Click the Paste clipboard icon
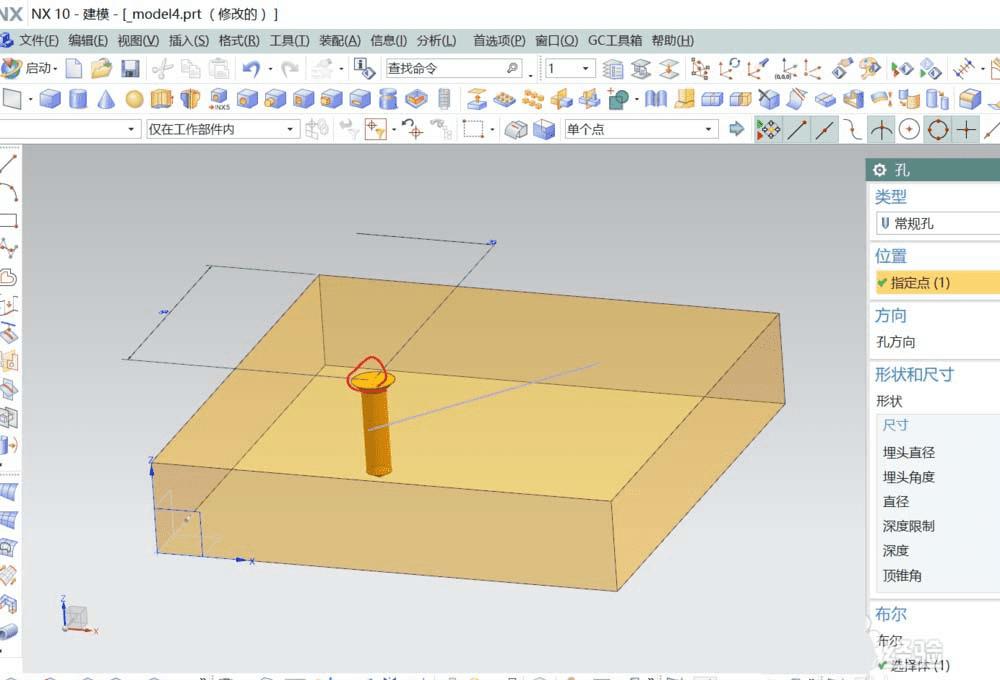This screenshot has width=1000, height=680. coord(218,69)
